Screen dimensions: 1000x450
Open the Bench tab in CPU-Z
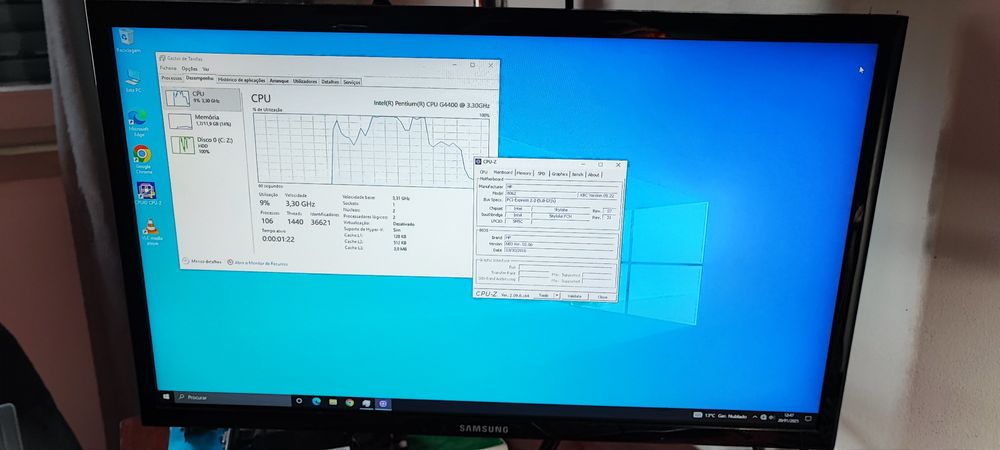coord(577,175)
